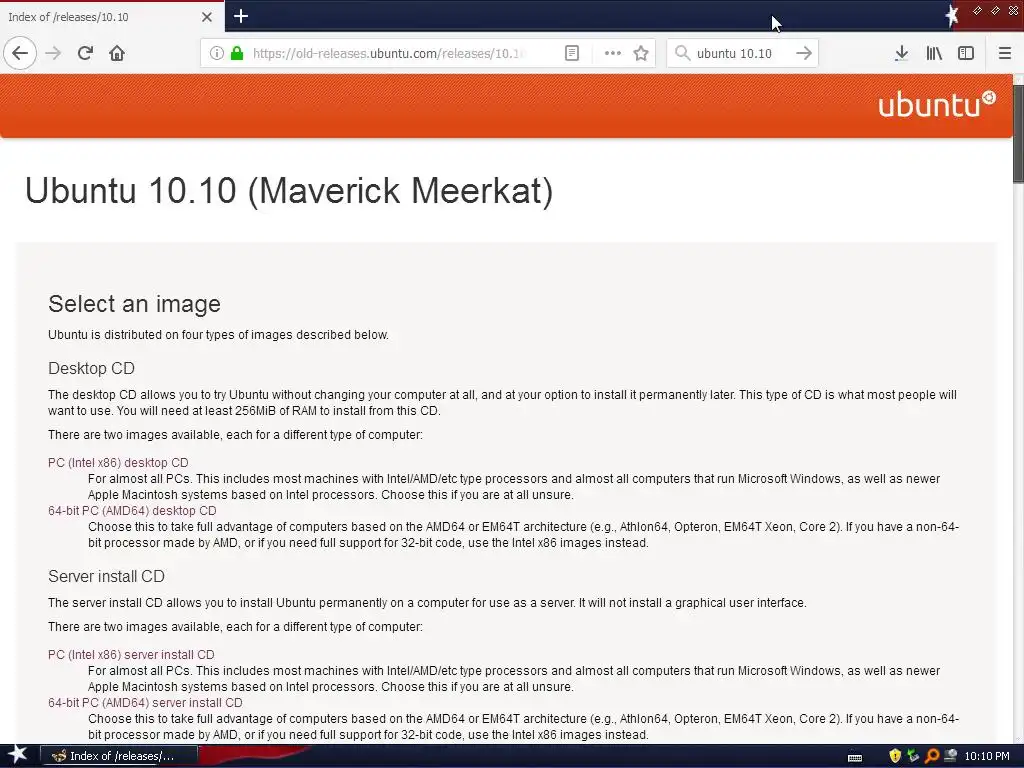Click the orange magnifier tray icon
1024x768 pixels.
(932, 756)
